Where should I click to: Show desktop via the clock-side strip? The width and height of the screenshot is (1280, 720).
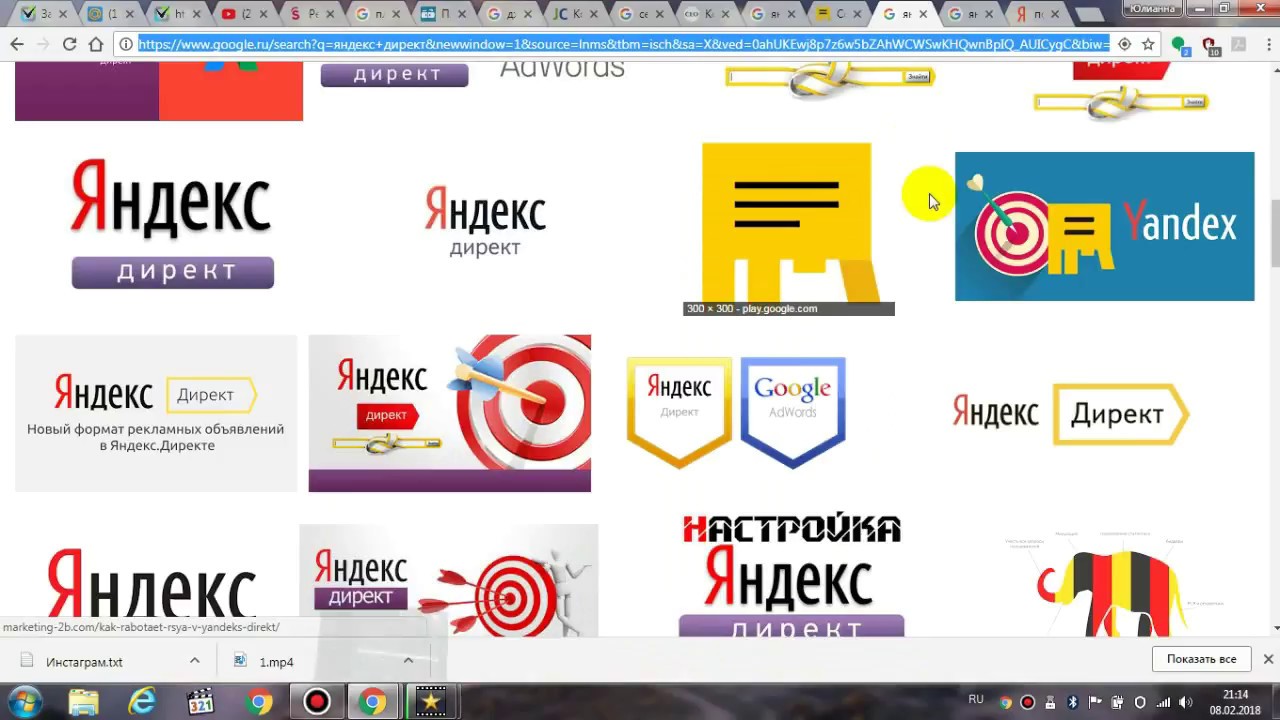[1275, 702]
